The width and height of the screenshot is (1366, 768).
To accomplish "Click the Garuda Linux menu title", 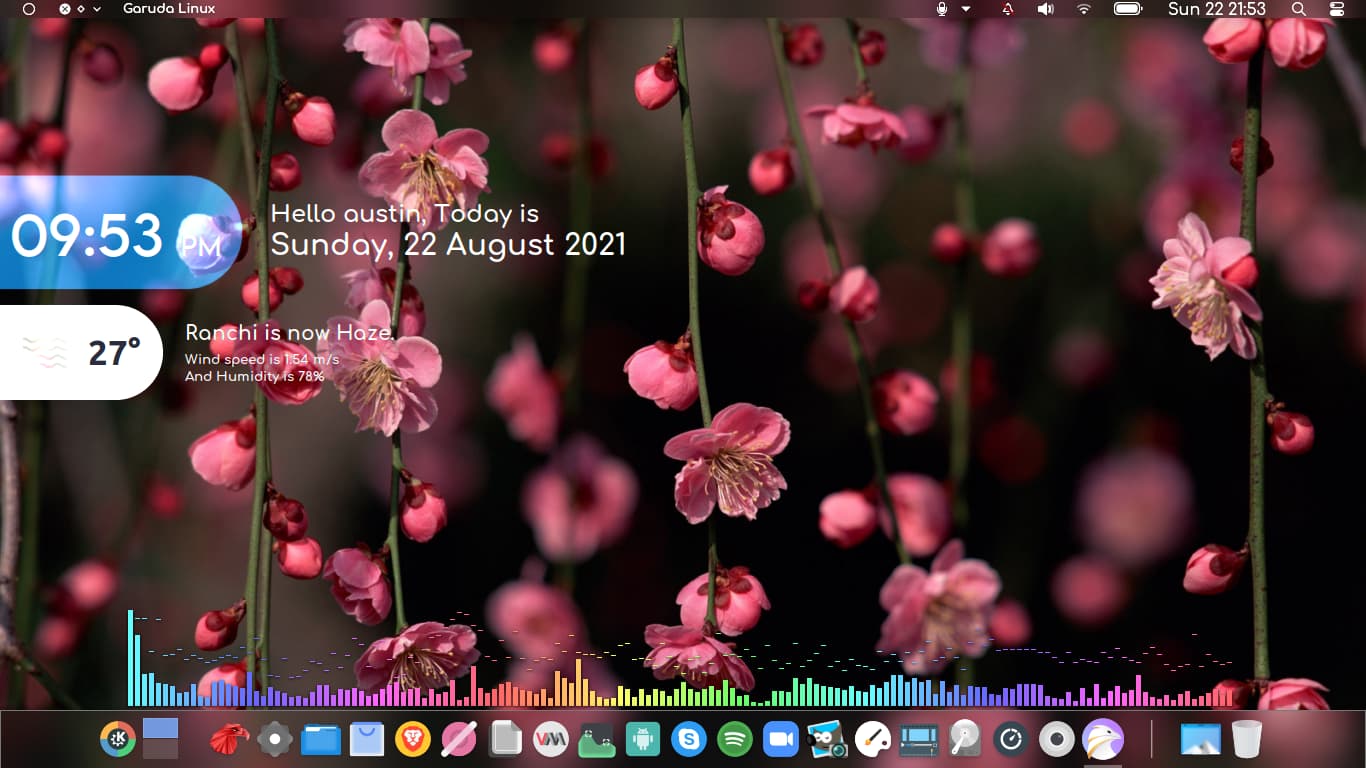I will pos(168,9).
